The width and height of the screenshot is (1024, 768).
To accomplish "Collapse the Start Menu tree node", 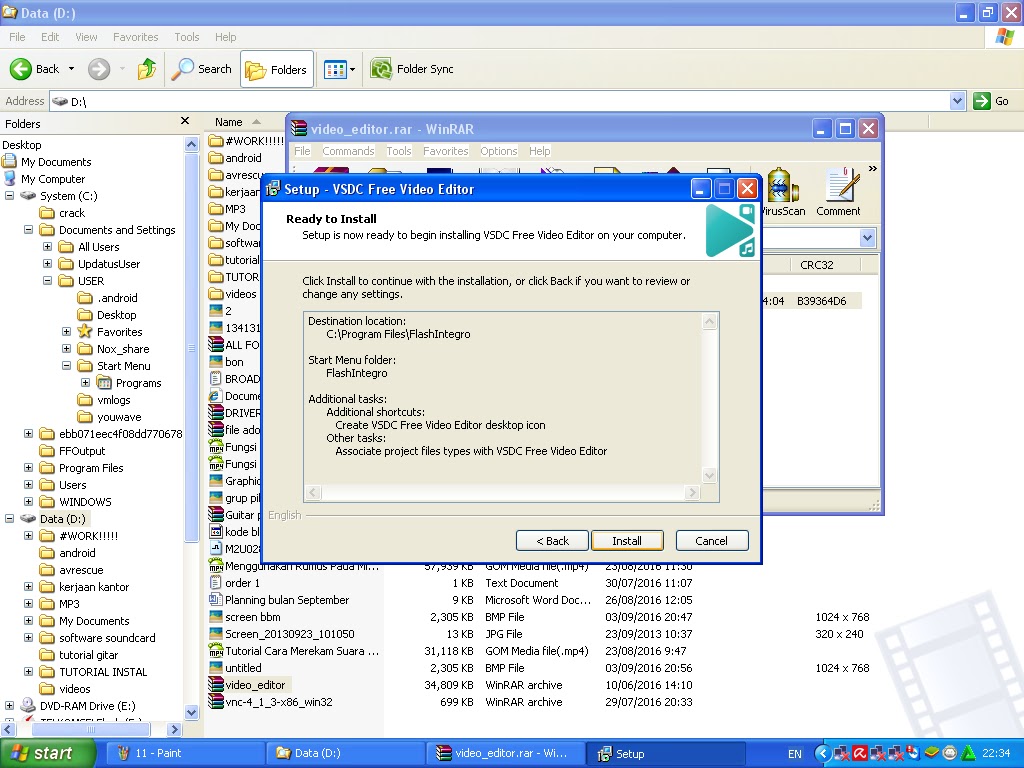I will click(x=67, y=366).
